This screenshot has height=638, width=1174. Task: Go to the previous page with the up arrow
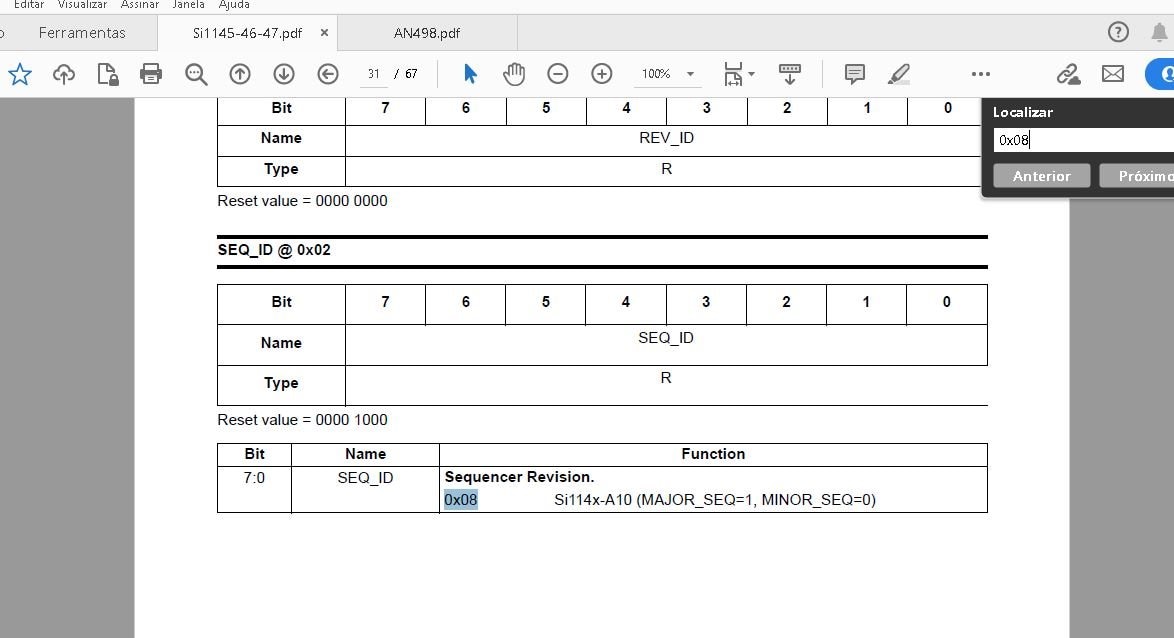click(240, 73)
